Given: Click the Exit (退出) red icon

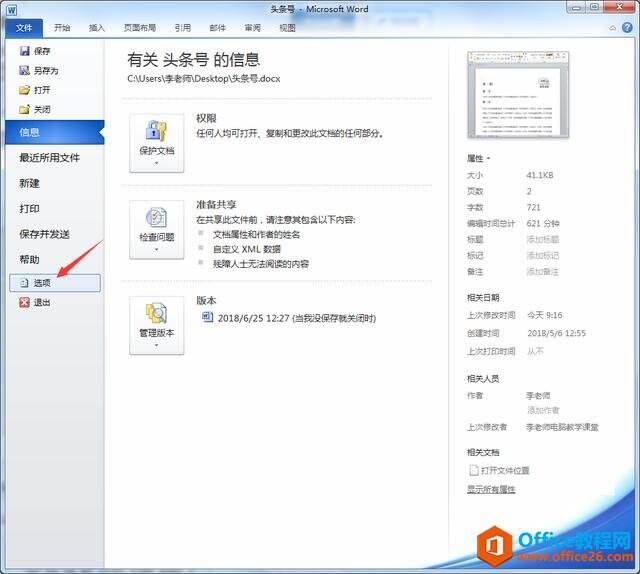Looking at the screenshot, I should coord(24,302).
